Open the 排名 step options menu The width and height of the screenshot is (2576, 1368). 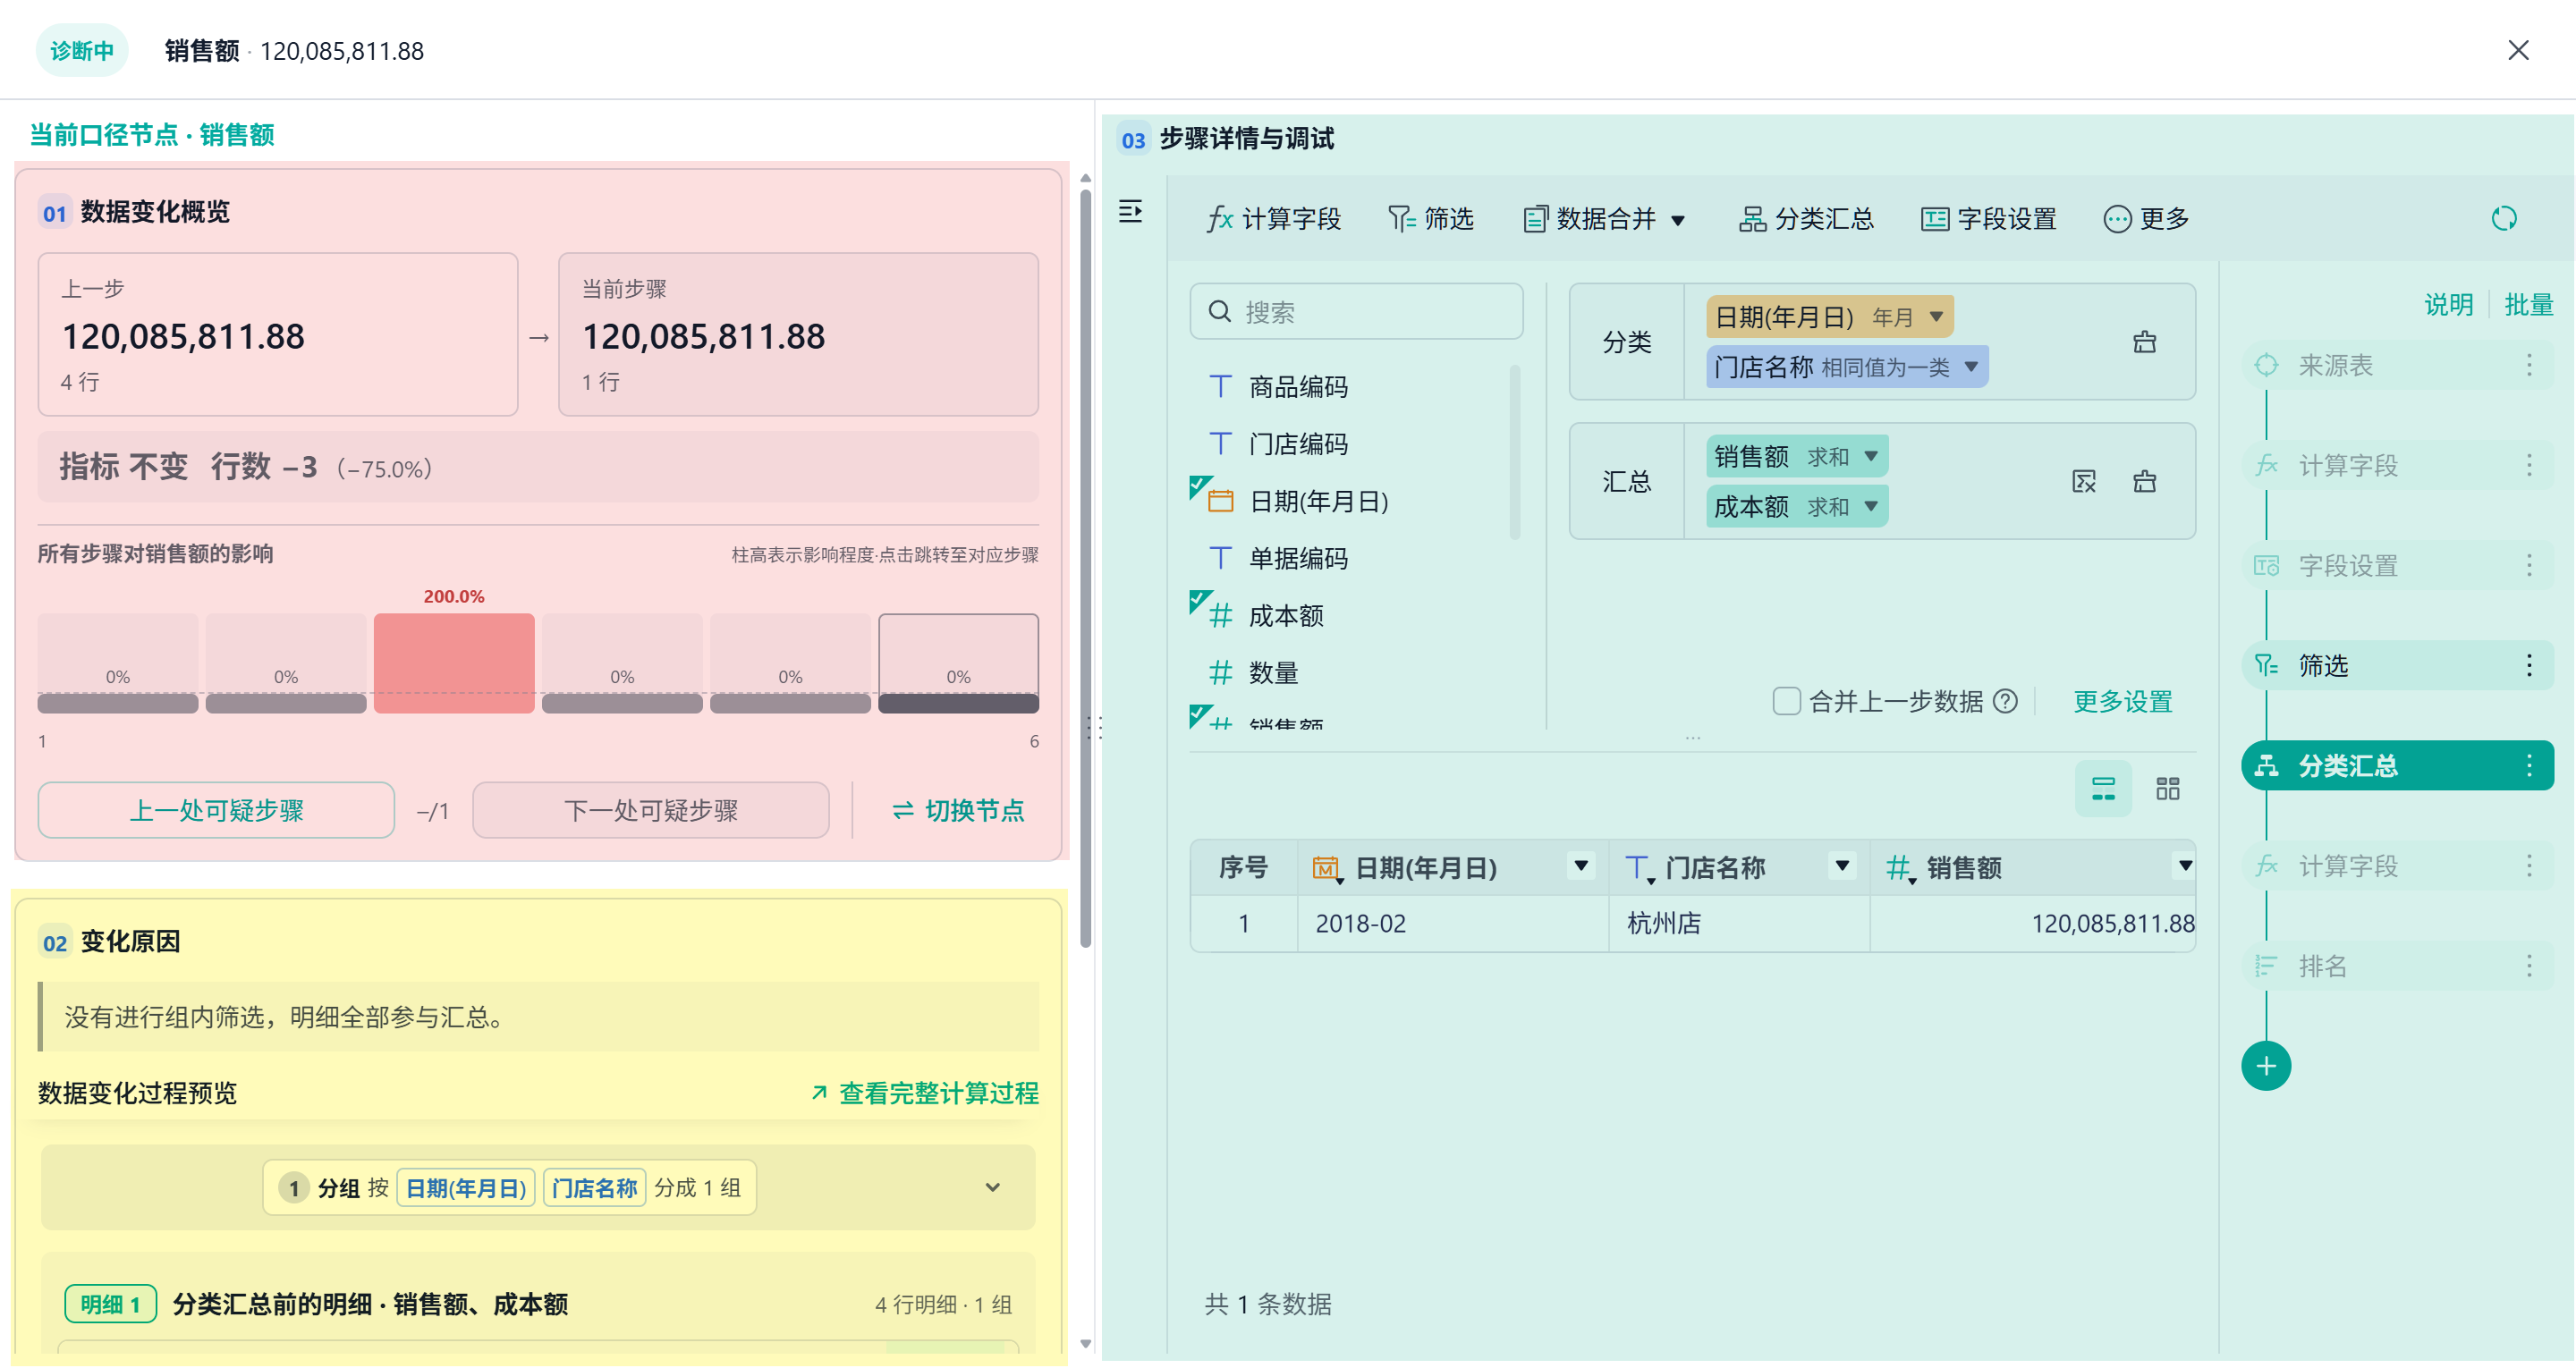pos(2528,965)
